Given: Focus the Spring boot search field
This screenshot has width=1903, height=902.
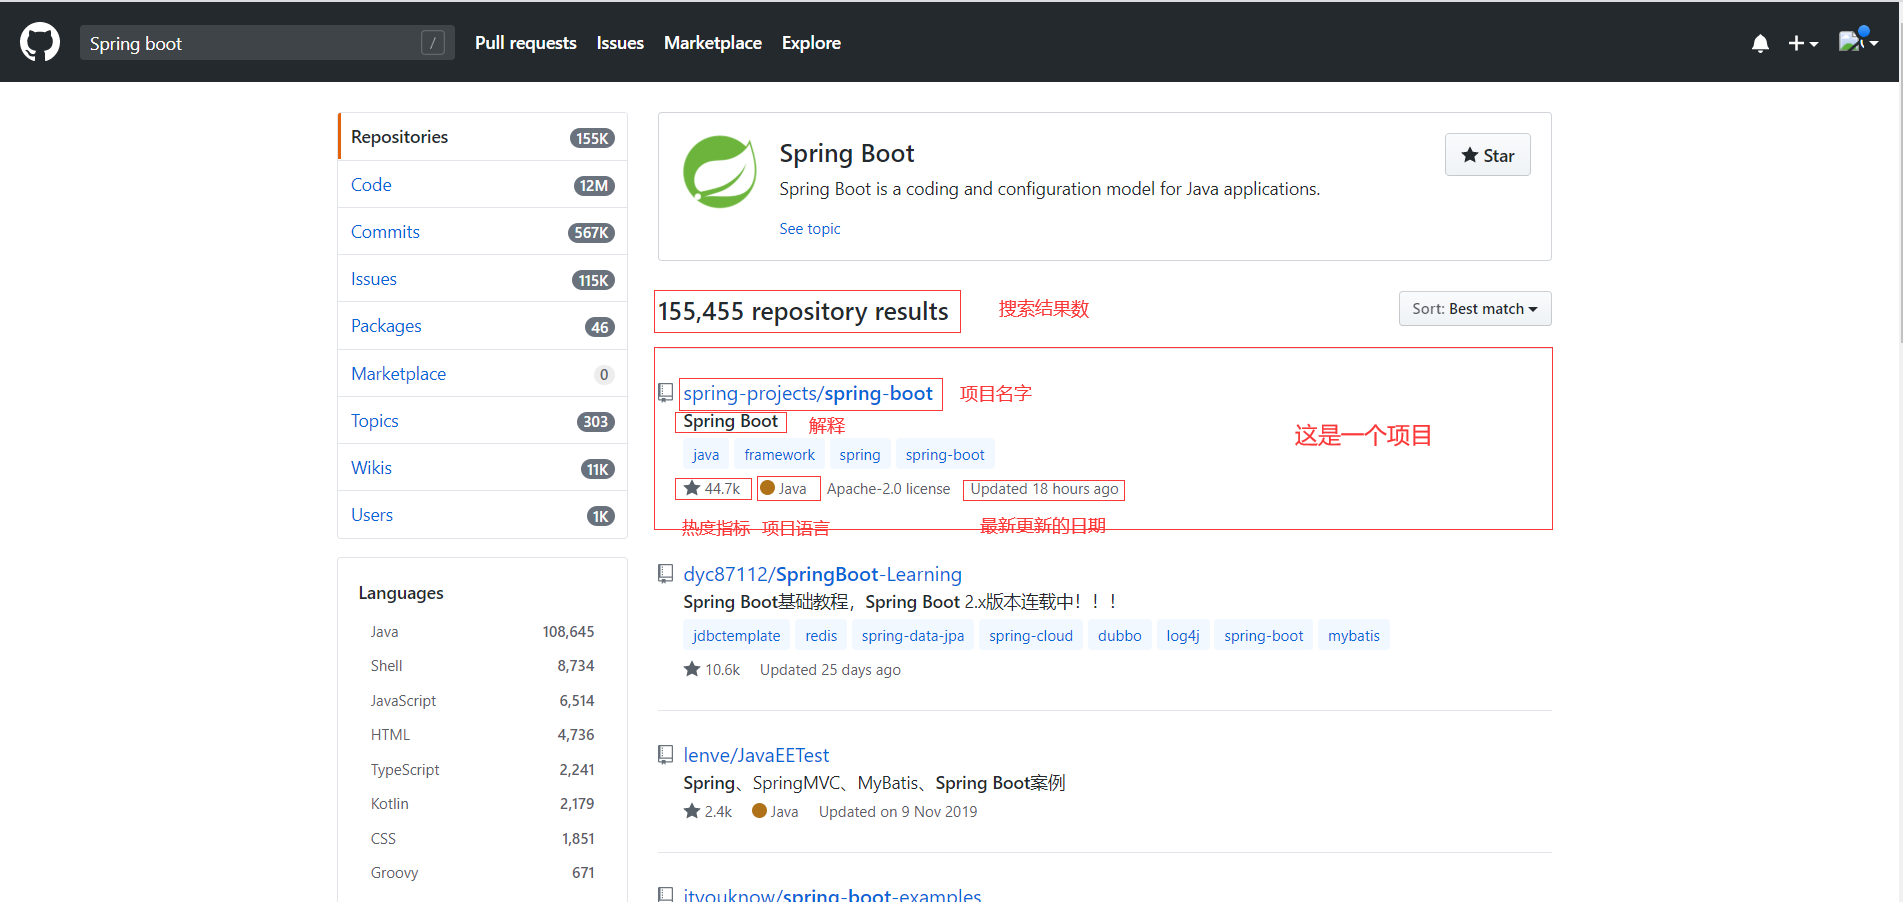Looking at the screenshot, I should [267, 43].
